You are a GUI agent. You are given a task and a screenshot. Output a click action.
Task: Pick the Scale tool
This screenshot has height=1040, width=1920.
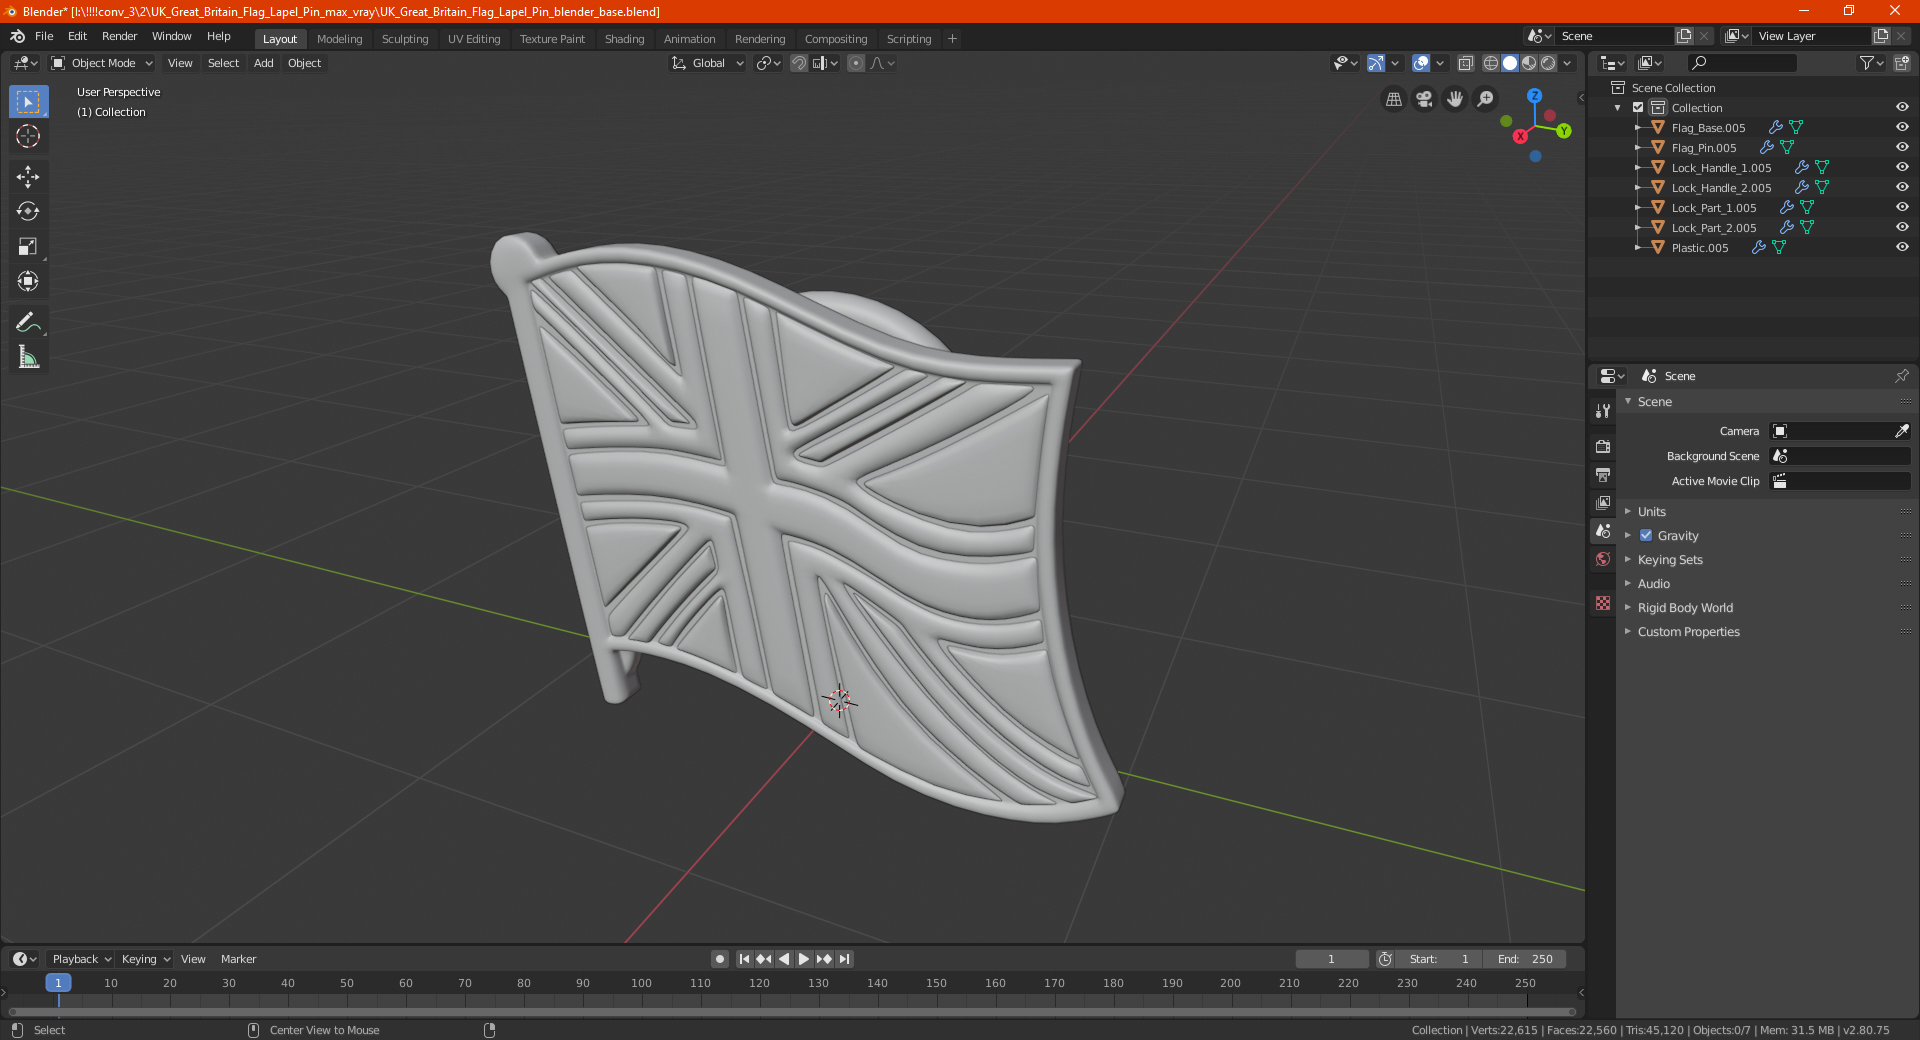point(28,246)
